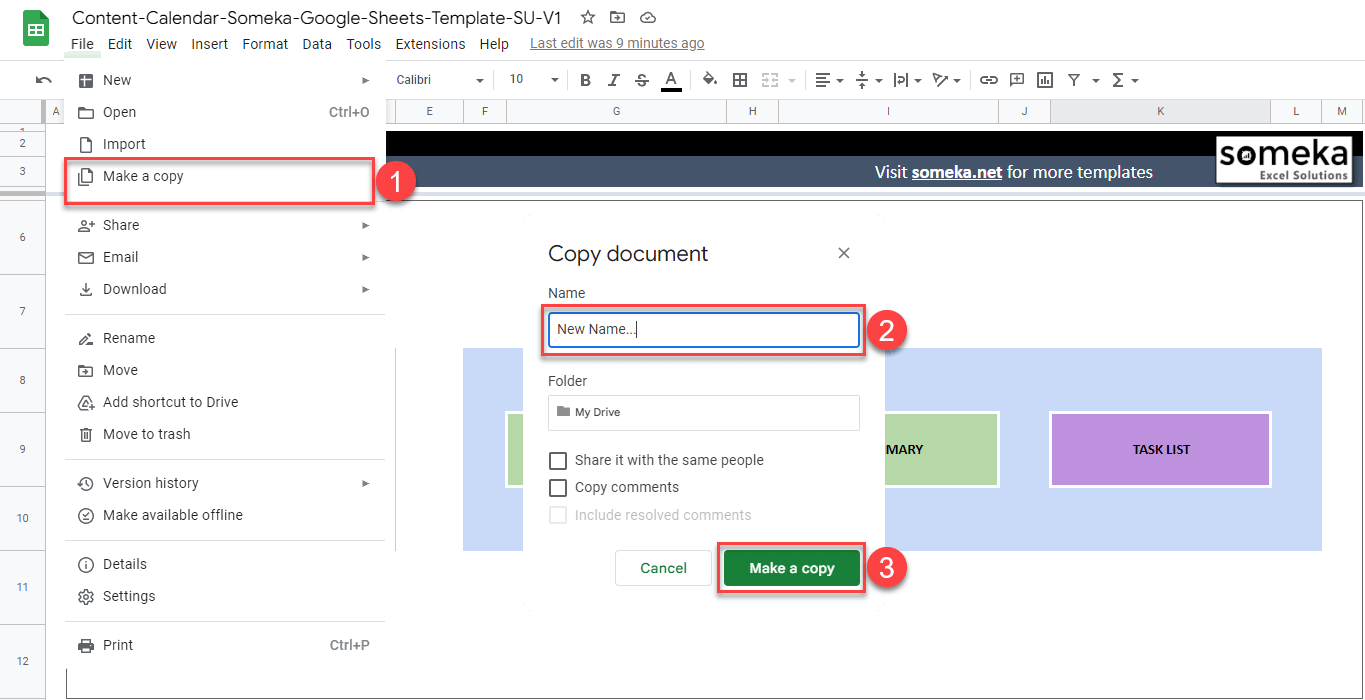Open the My Drive folder selector

[x=703, y=412]
